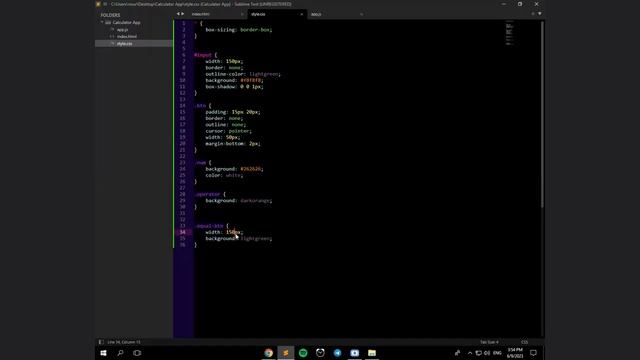Click the box-sizing: border-box line
Viewport: 640px width, 360px height.
point(238,29)
